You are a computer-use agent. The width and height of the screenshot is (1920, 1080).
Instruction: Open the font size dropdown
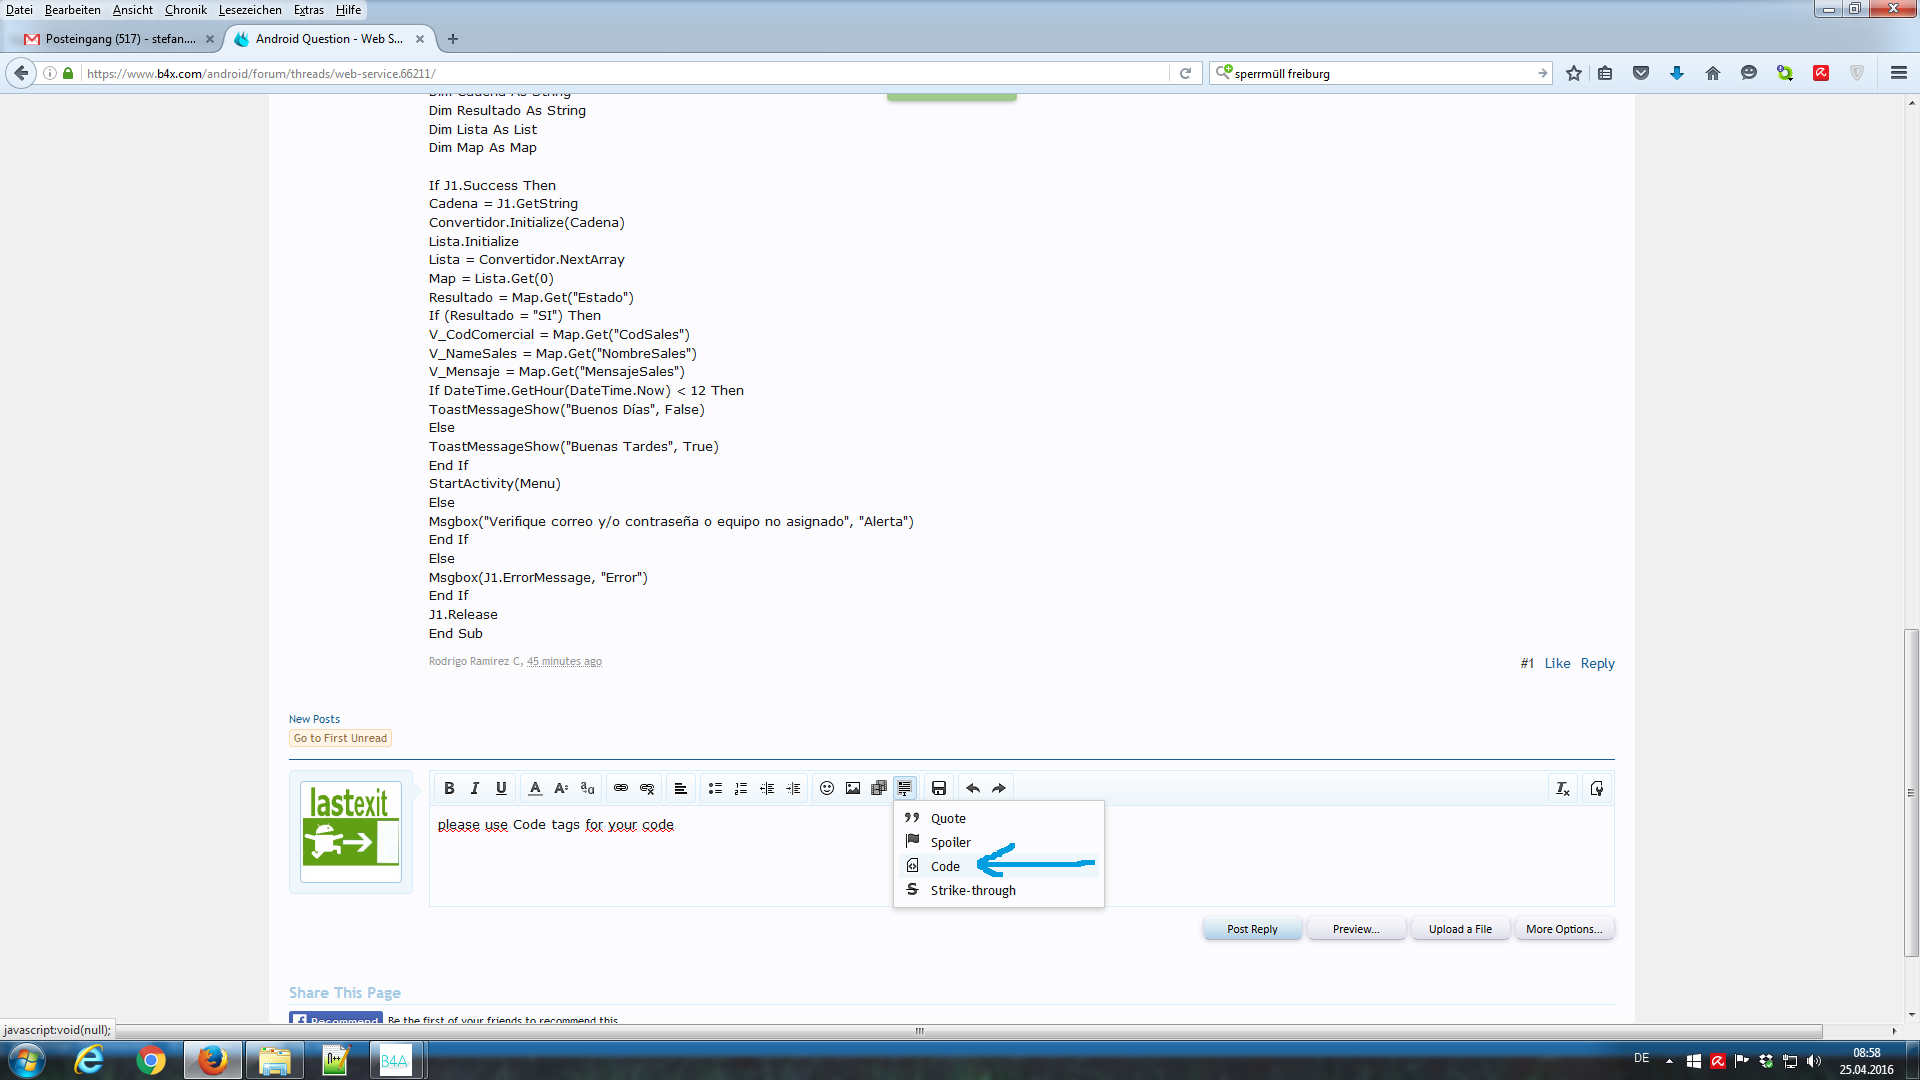pos(561,789)
